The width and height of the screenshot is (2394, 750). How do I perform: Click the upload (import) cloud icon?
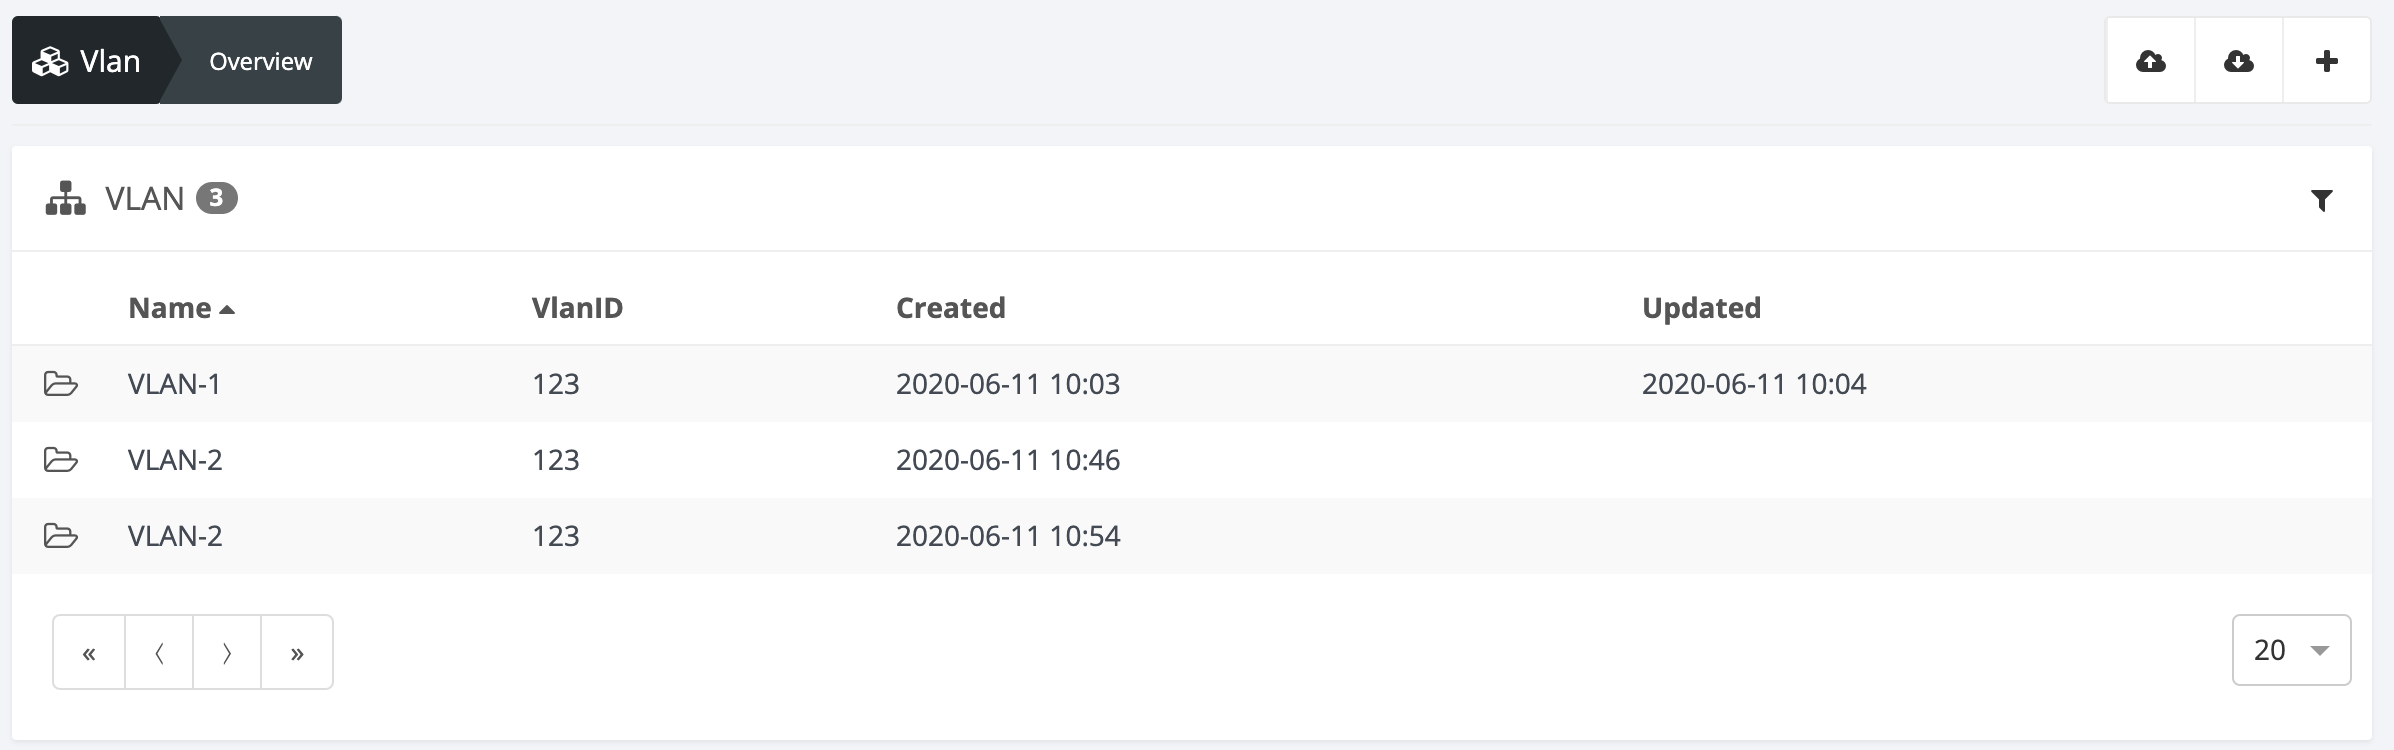click(2151, 60)
